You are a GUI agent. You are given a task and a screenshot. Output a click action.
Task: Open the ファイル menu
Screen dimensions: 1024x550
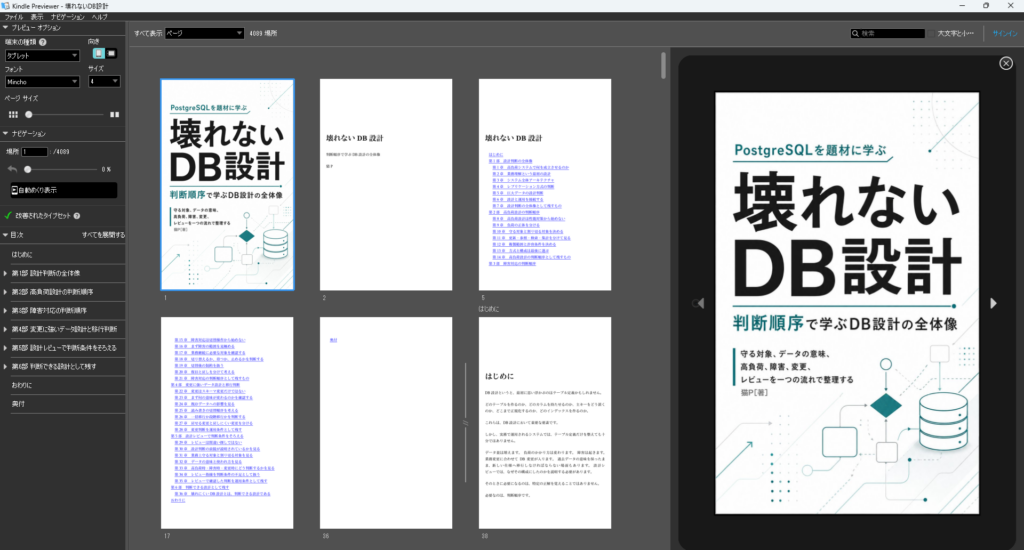(14, 17)
